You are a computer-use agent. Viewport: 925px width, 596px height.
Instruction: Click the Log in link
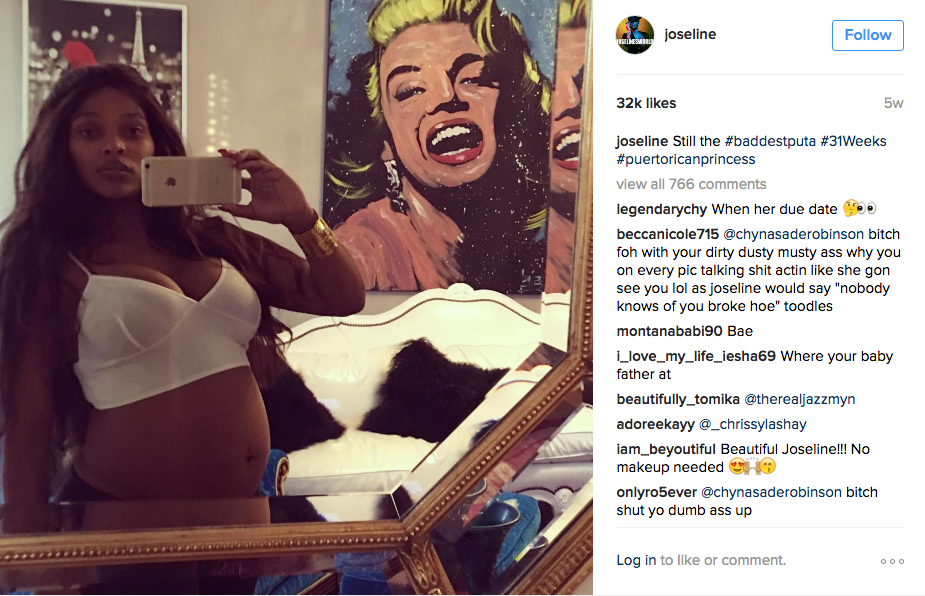point(636,560)
